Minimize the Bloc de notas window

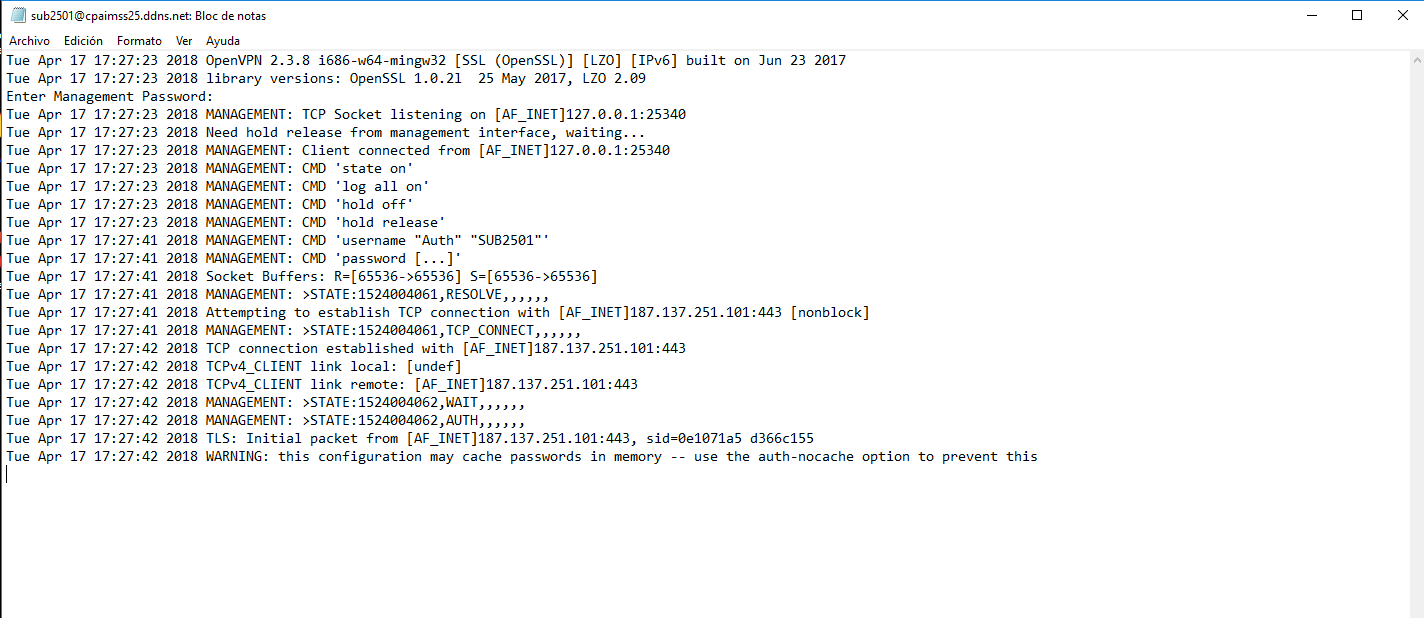point(1311,15)
